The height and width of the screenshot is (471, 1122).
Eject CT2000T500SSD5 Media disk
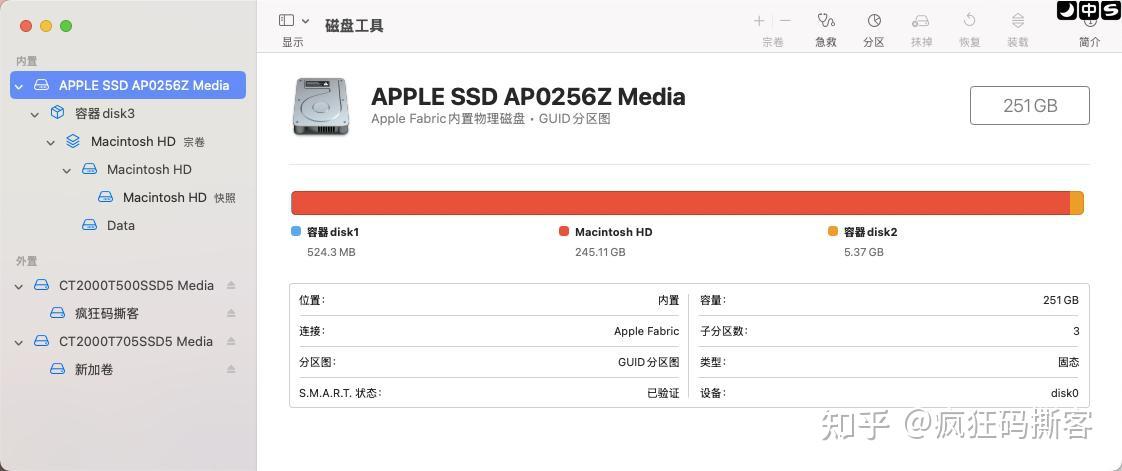(231, 285)
